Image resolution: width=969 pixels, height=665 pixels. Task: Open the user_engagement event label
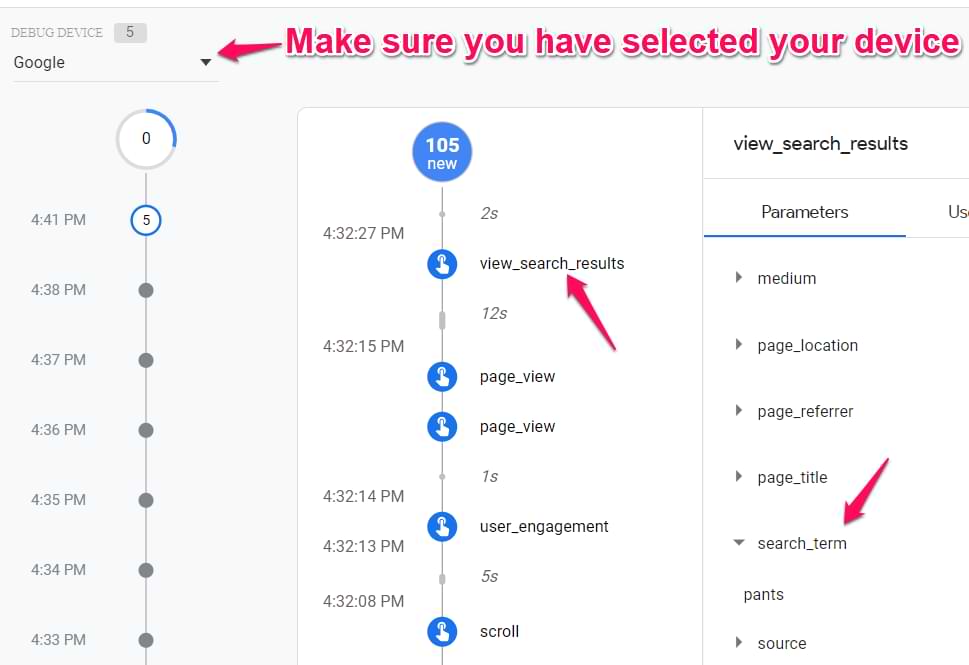pyautogui.click(x=544, y=527)
